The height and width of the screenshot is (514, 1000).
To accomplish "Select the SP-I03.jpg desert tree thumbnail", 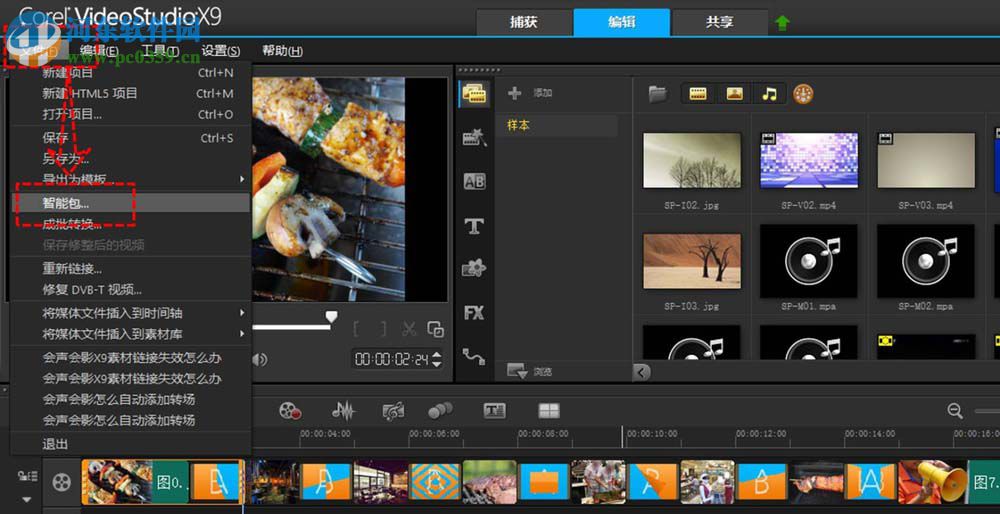I will pyautogui.click(x=692, y=261).
